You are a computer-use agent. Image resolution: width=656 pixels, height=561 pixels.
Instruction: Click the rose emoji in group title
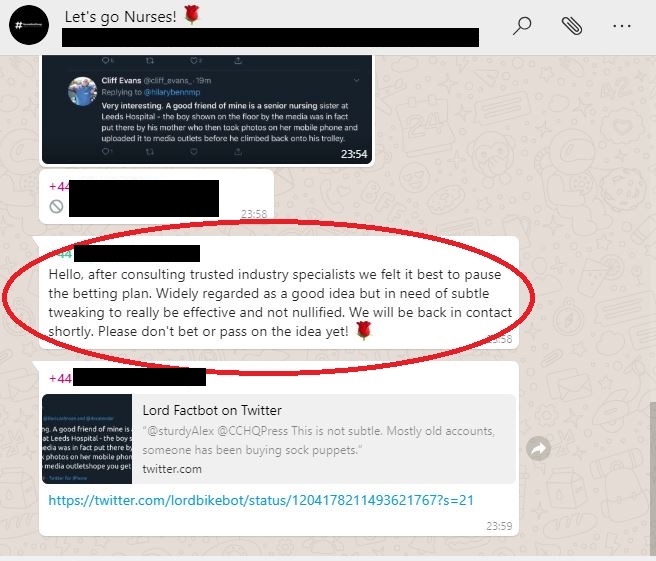pos(192,15)
